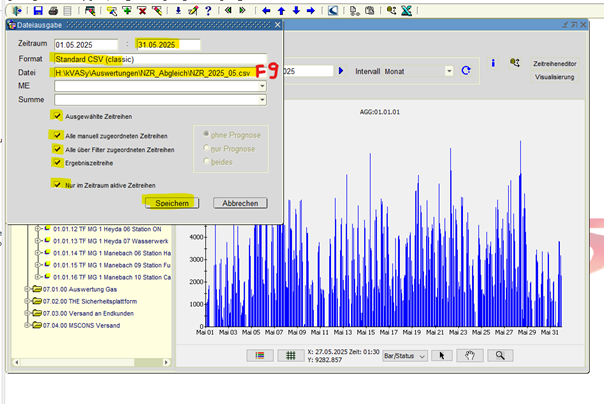The image size is (604, 404).
Task: Click the blue circular refresh icon
Action: pos(466,70)
